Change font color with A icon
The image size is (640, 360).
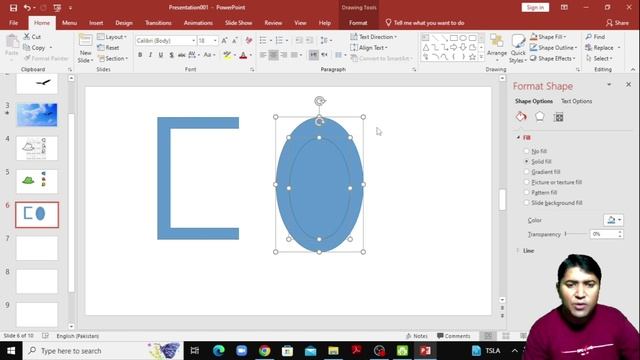pos(244,55)
